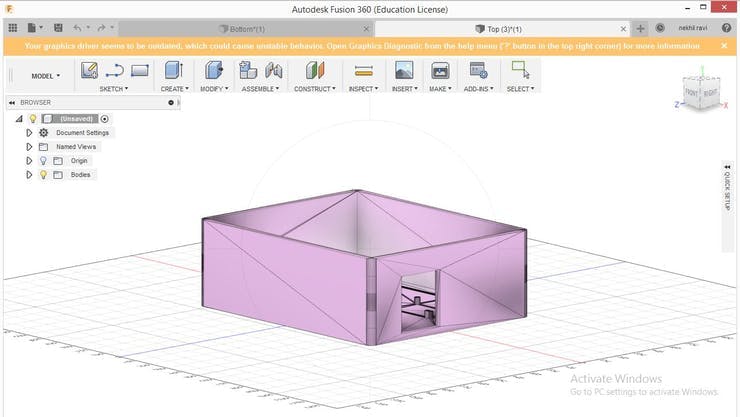This screenshot has width=740, height=417.
Task: Open the CREATE dropdown menu
Action: coord(174,89)
